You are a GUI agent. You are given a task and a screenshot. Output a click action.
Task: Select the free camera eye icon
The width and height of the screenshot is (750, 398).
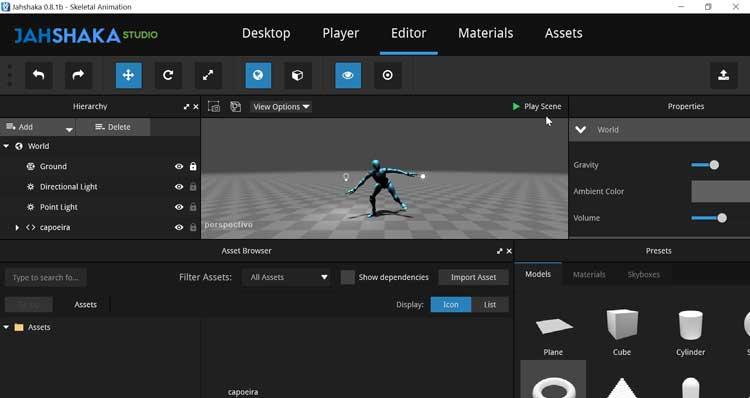348,75
